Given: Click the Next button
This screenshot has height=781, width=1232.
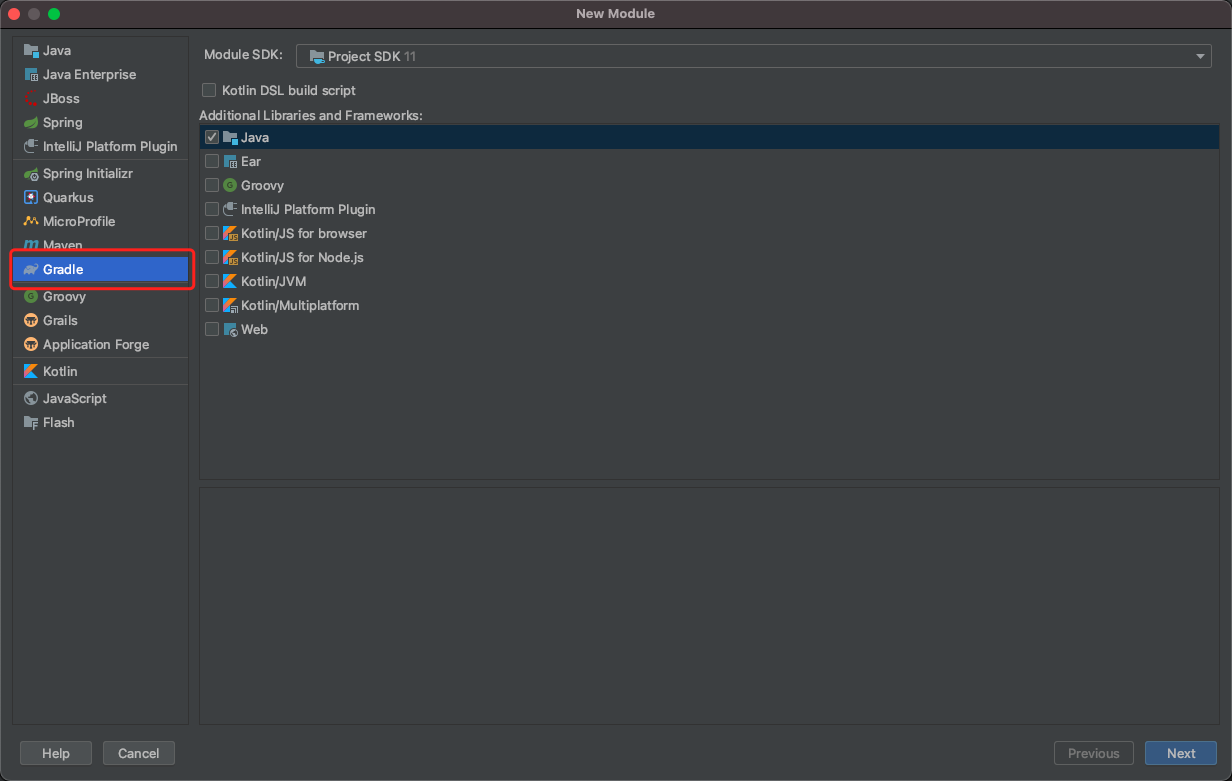Looking at the screenshot, I should [x=1181, y=753].
